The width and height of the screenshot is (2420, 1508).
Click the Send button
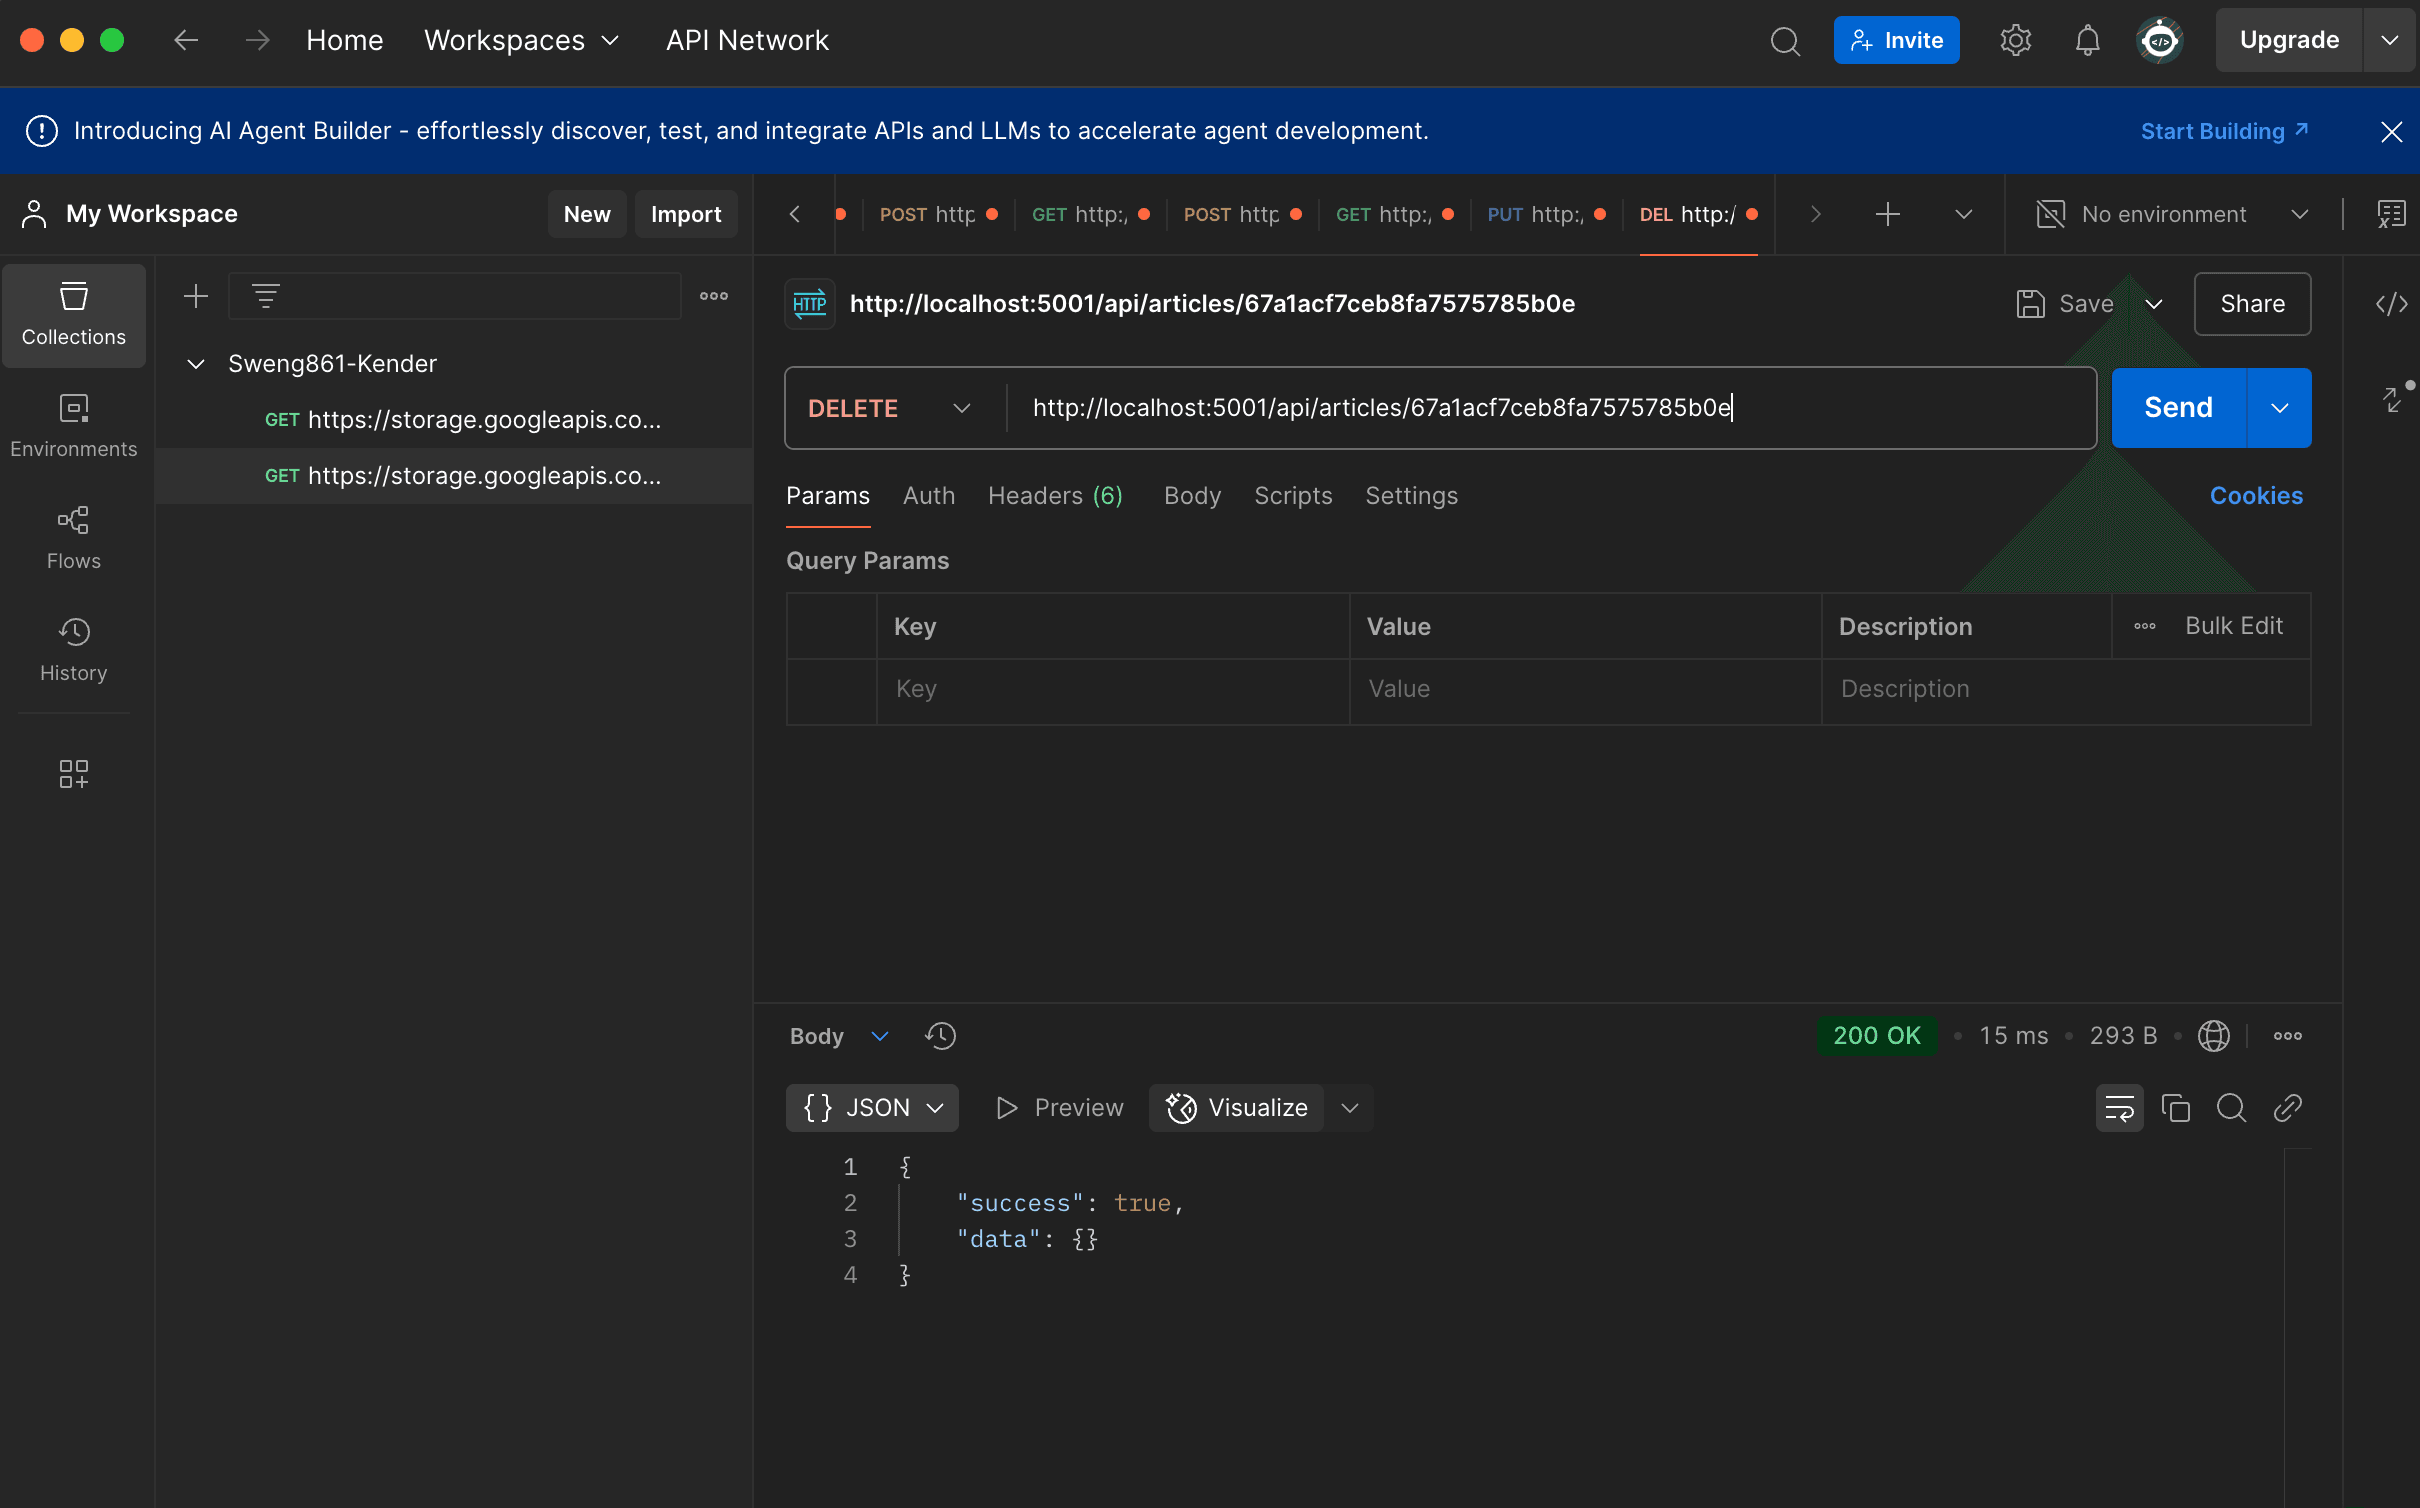pos(2178,408)
